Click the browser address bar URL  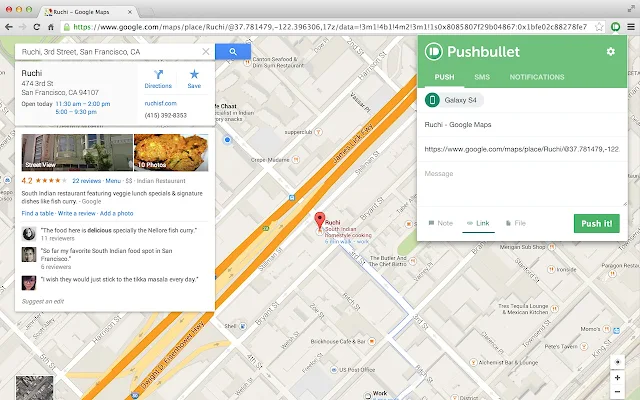[330, 27]
